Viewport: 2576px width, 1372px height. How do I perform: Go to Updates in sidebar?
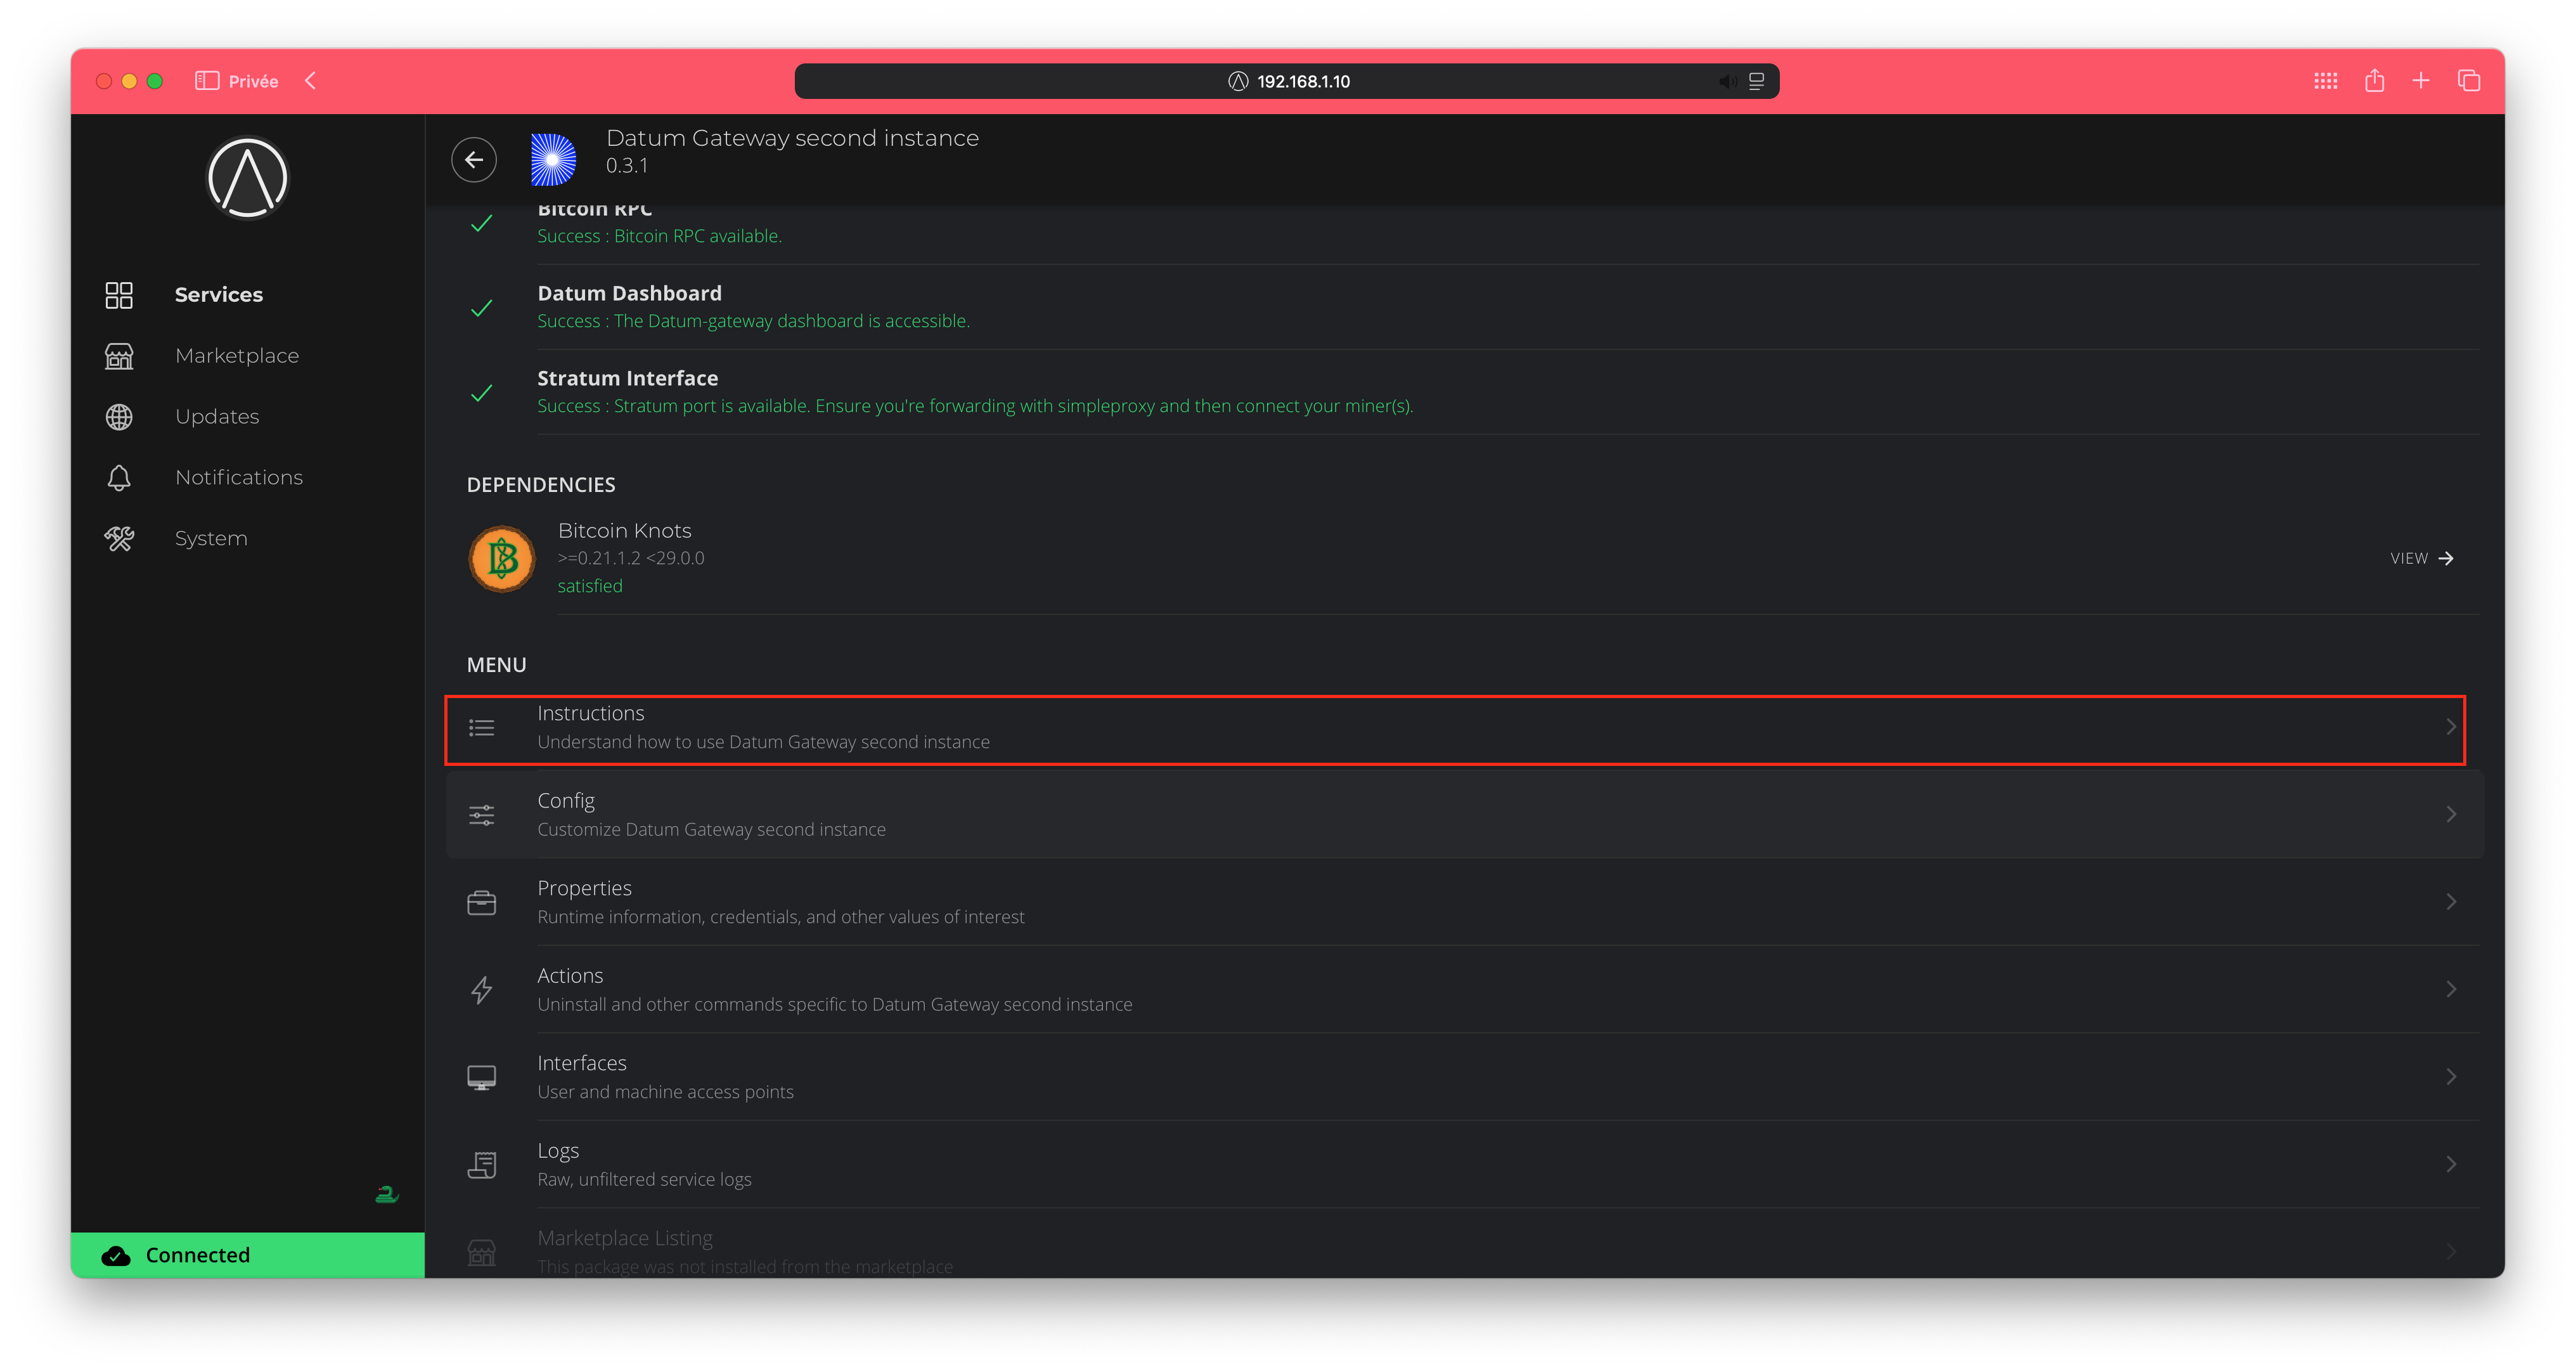pos(216,416)
